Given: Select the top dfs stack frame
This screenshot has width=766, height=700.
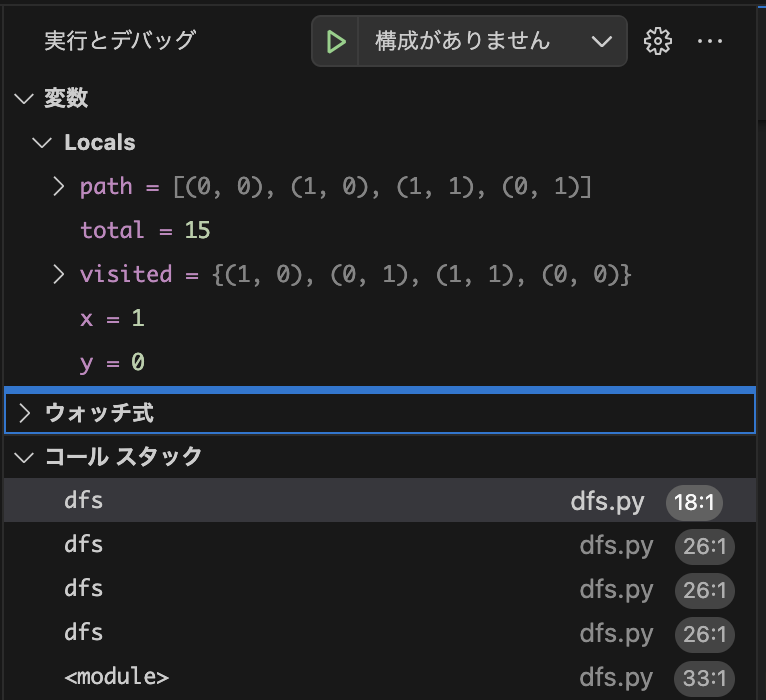Looking at the screenshot, I should [x=84, y=500].
